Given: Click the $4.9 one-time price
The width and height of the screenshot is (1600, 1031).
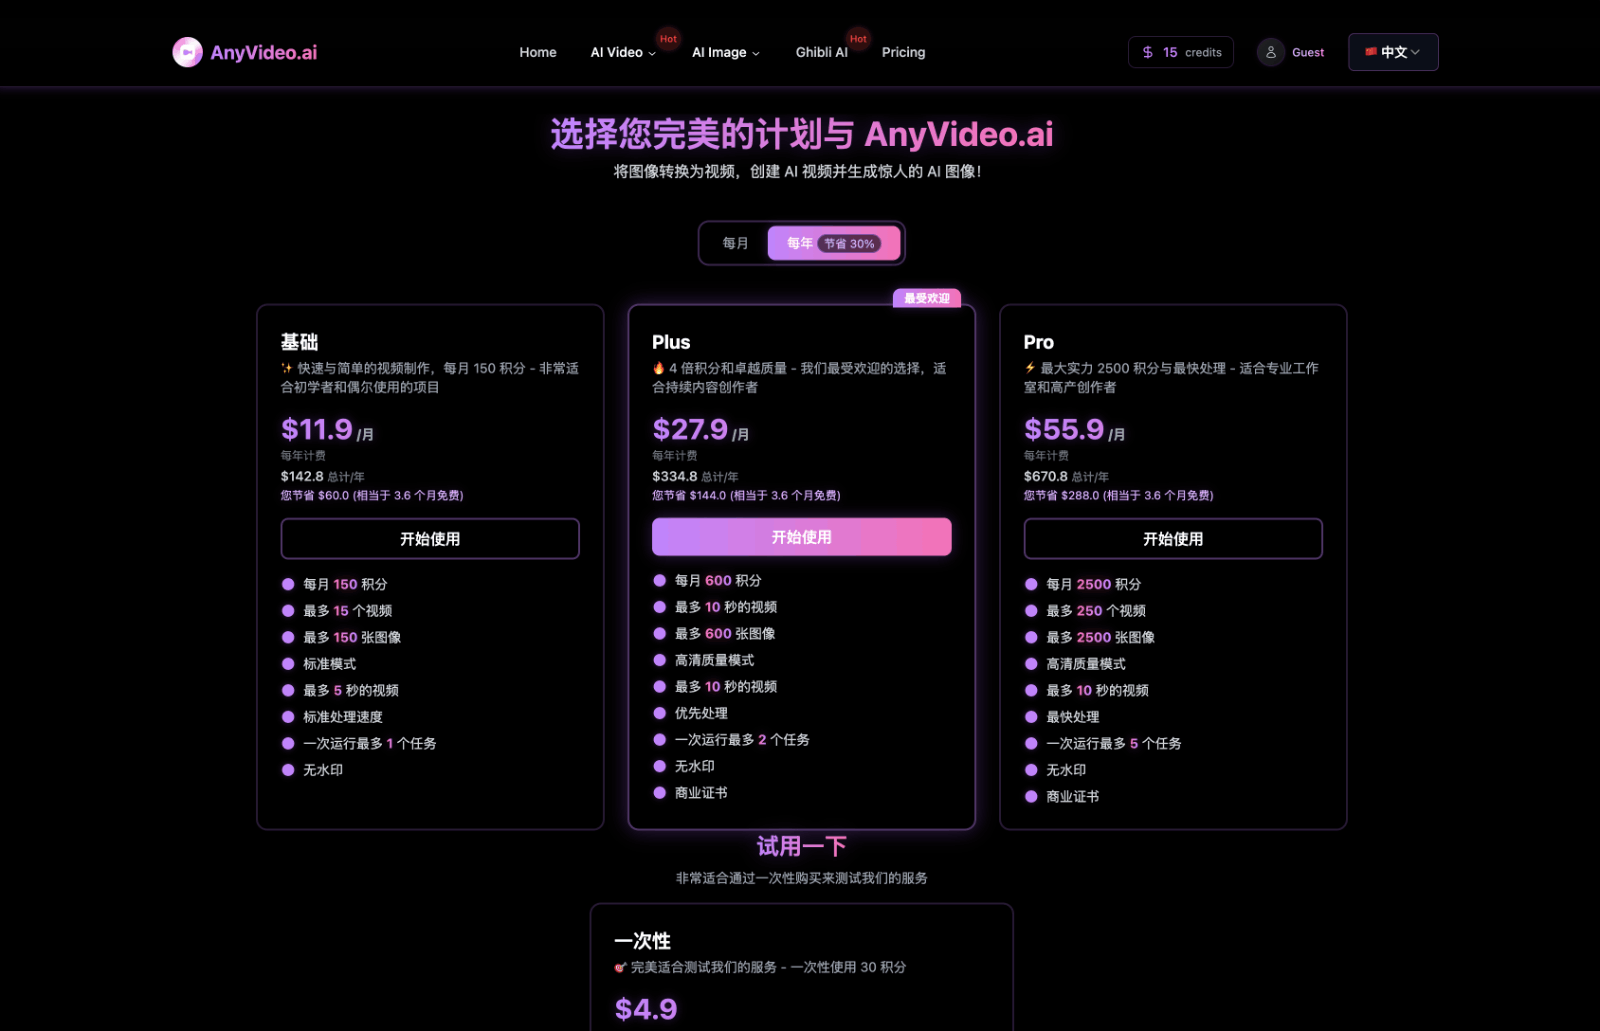Looking at the screenshot, I should [x=646, y=1009].
